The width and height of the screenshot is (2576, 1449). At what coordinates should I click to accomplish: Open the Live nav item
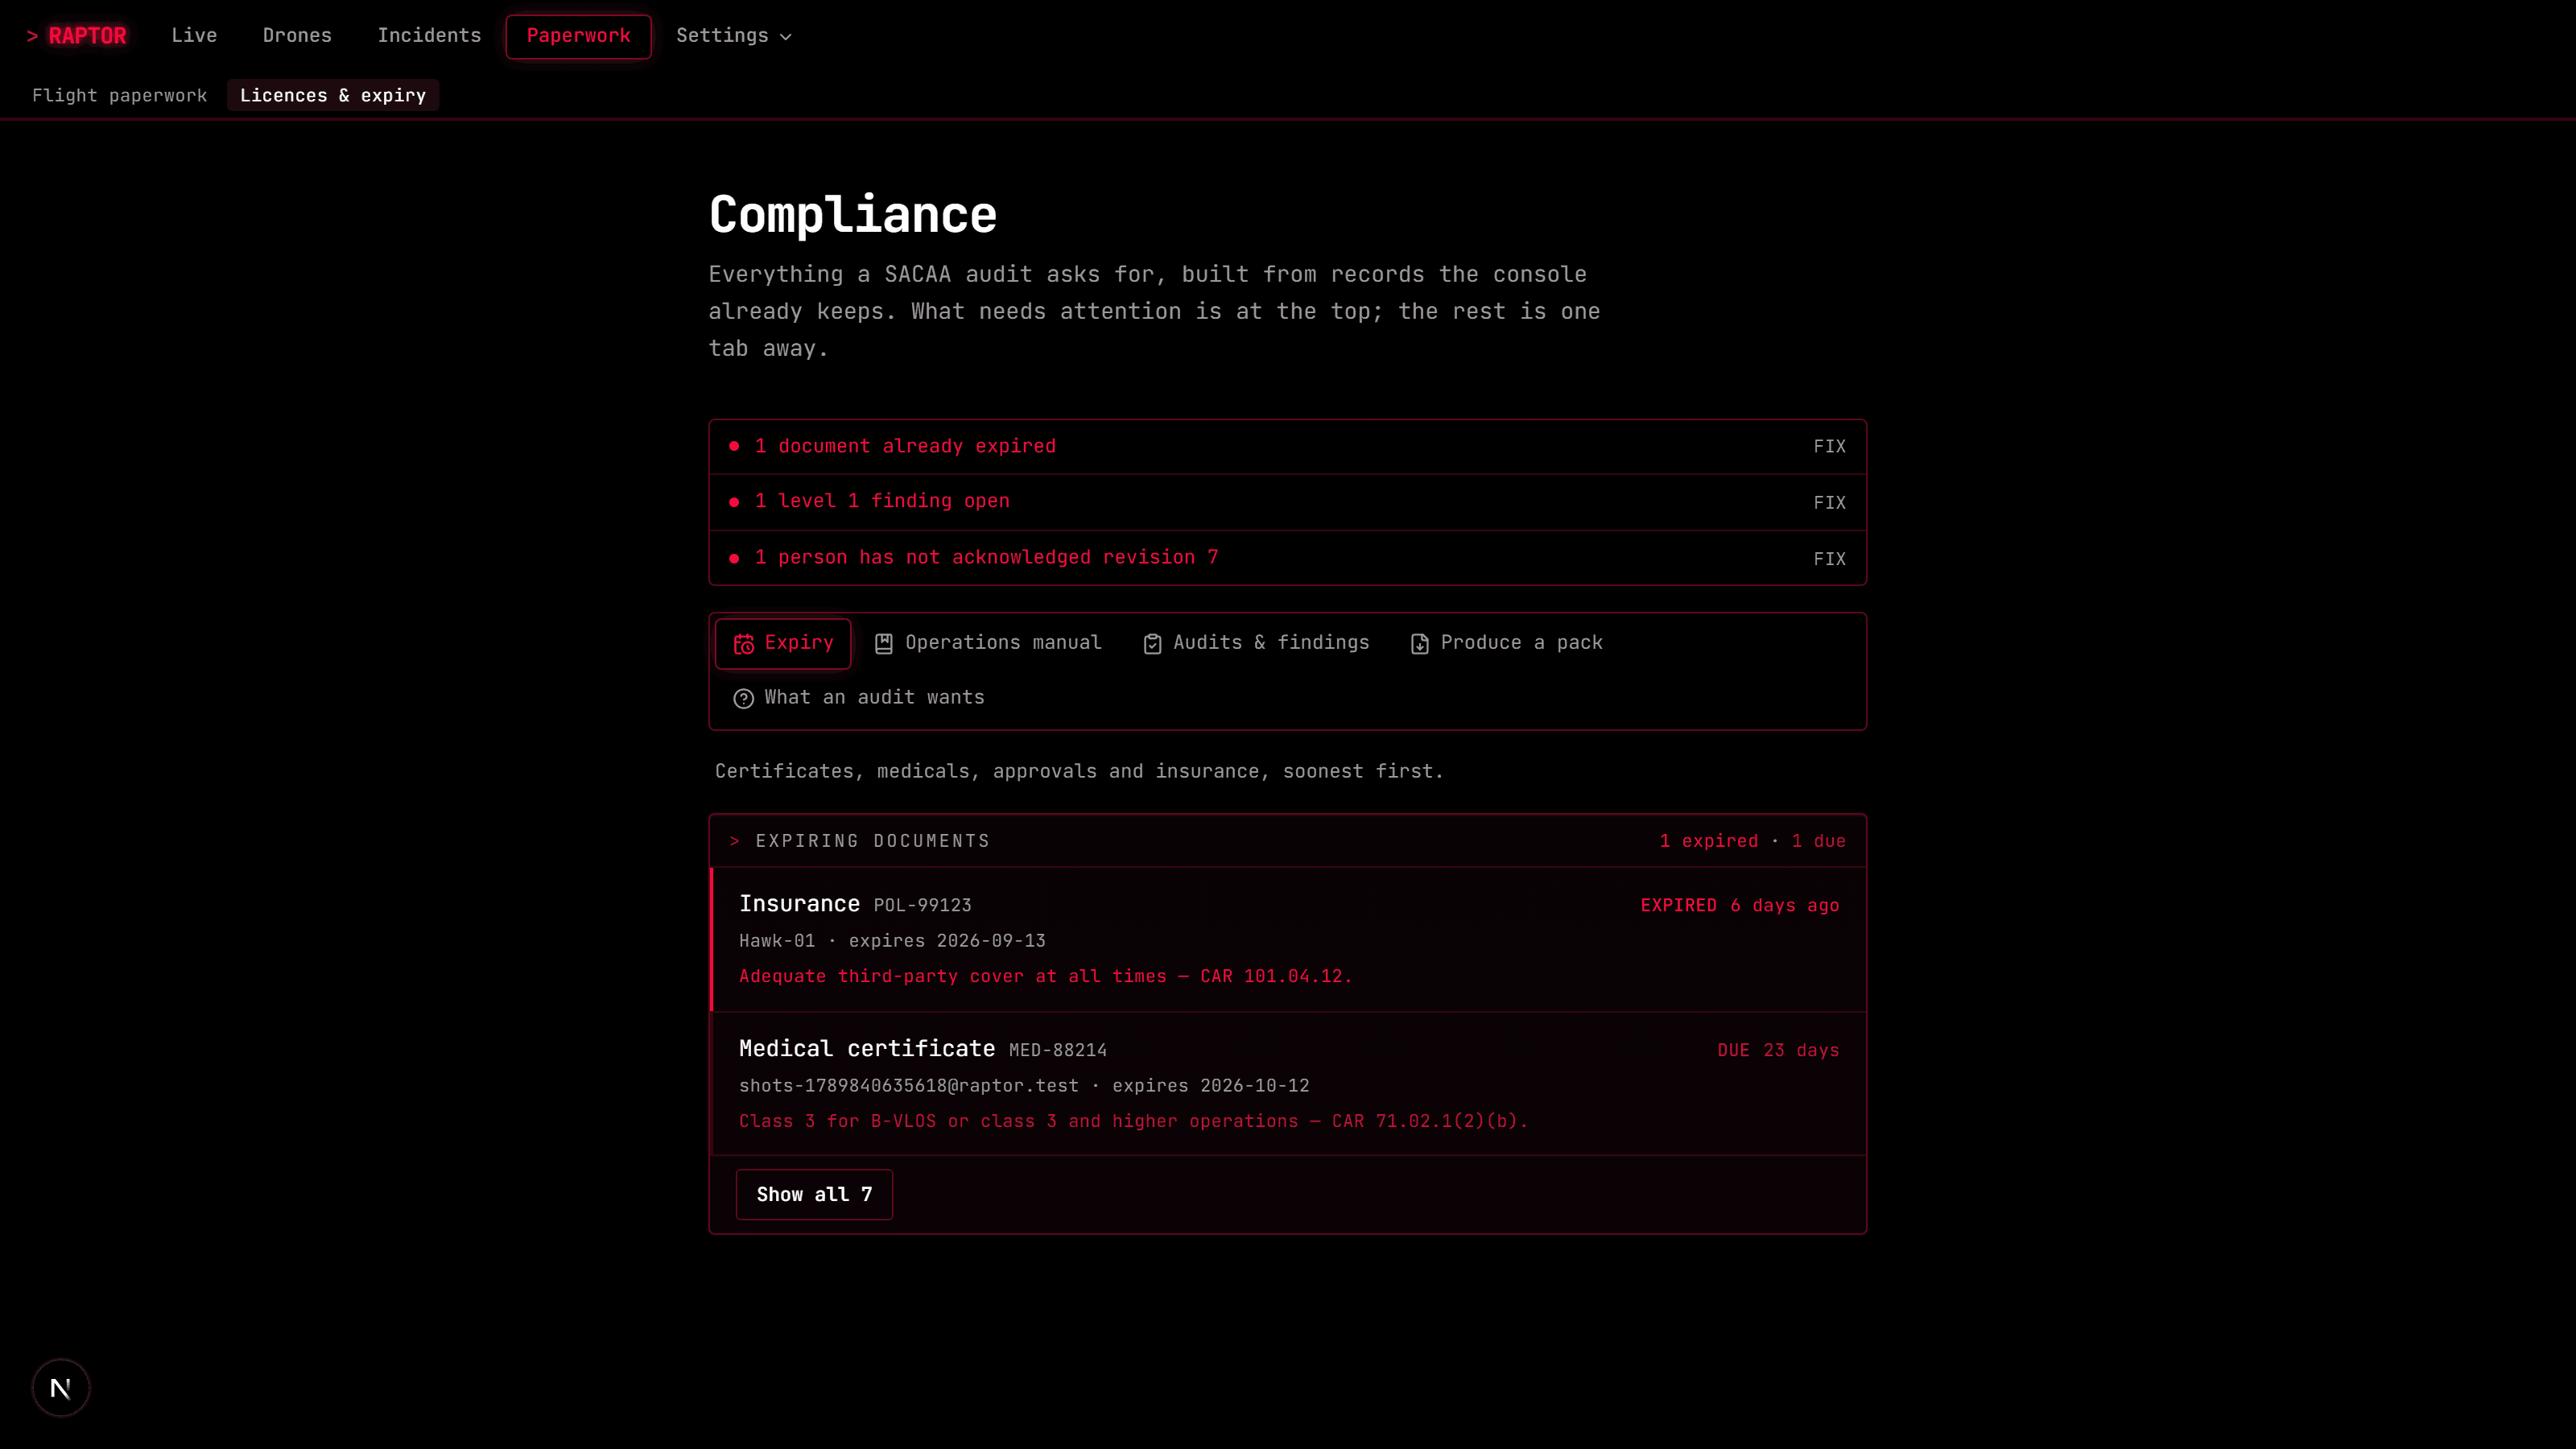(x=194, y=36)
